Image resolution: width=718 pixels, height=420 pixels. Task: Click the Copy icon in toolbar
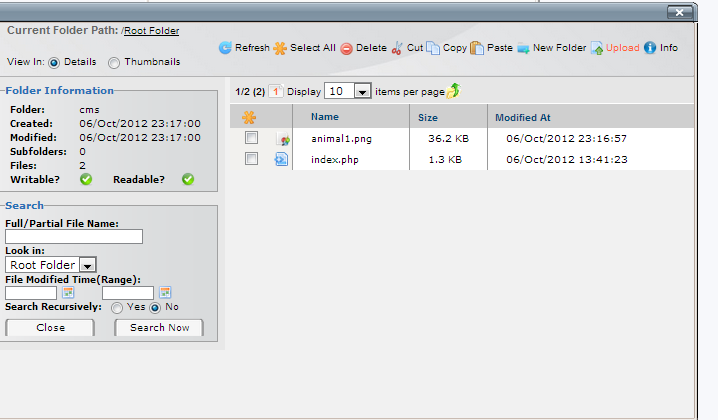pyautogui.click(x=433, y=48)
